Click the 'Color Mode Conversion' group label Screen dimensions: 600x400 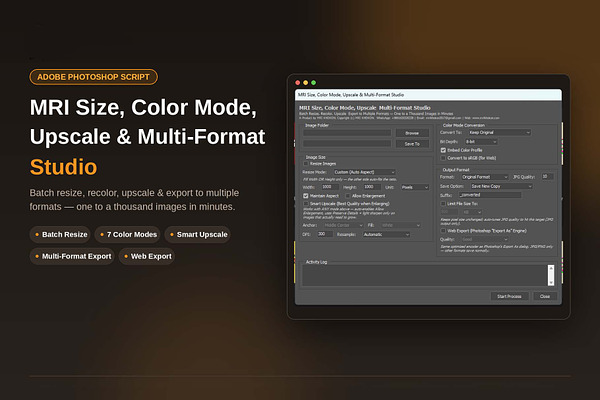pyautogui.click(x=464, y=125)
